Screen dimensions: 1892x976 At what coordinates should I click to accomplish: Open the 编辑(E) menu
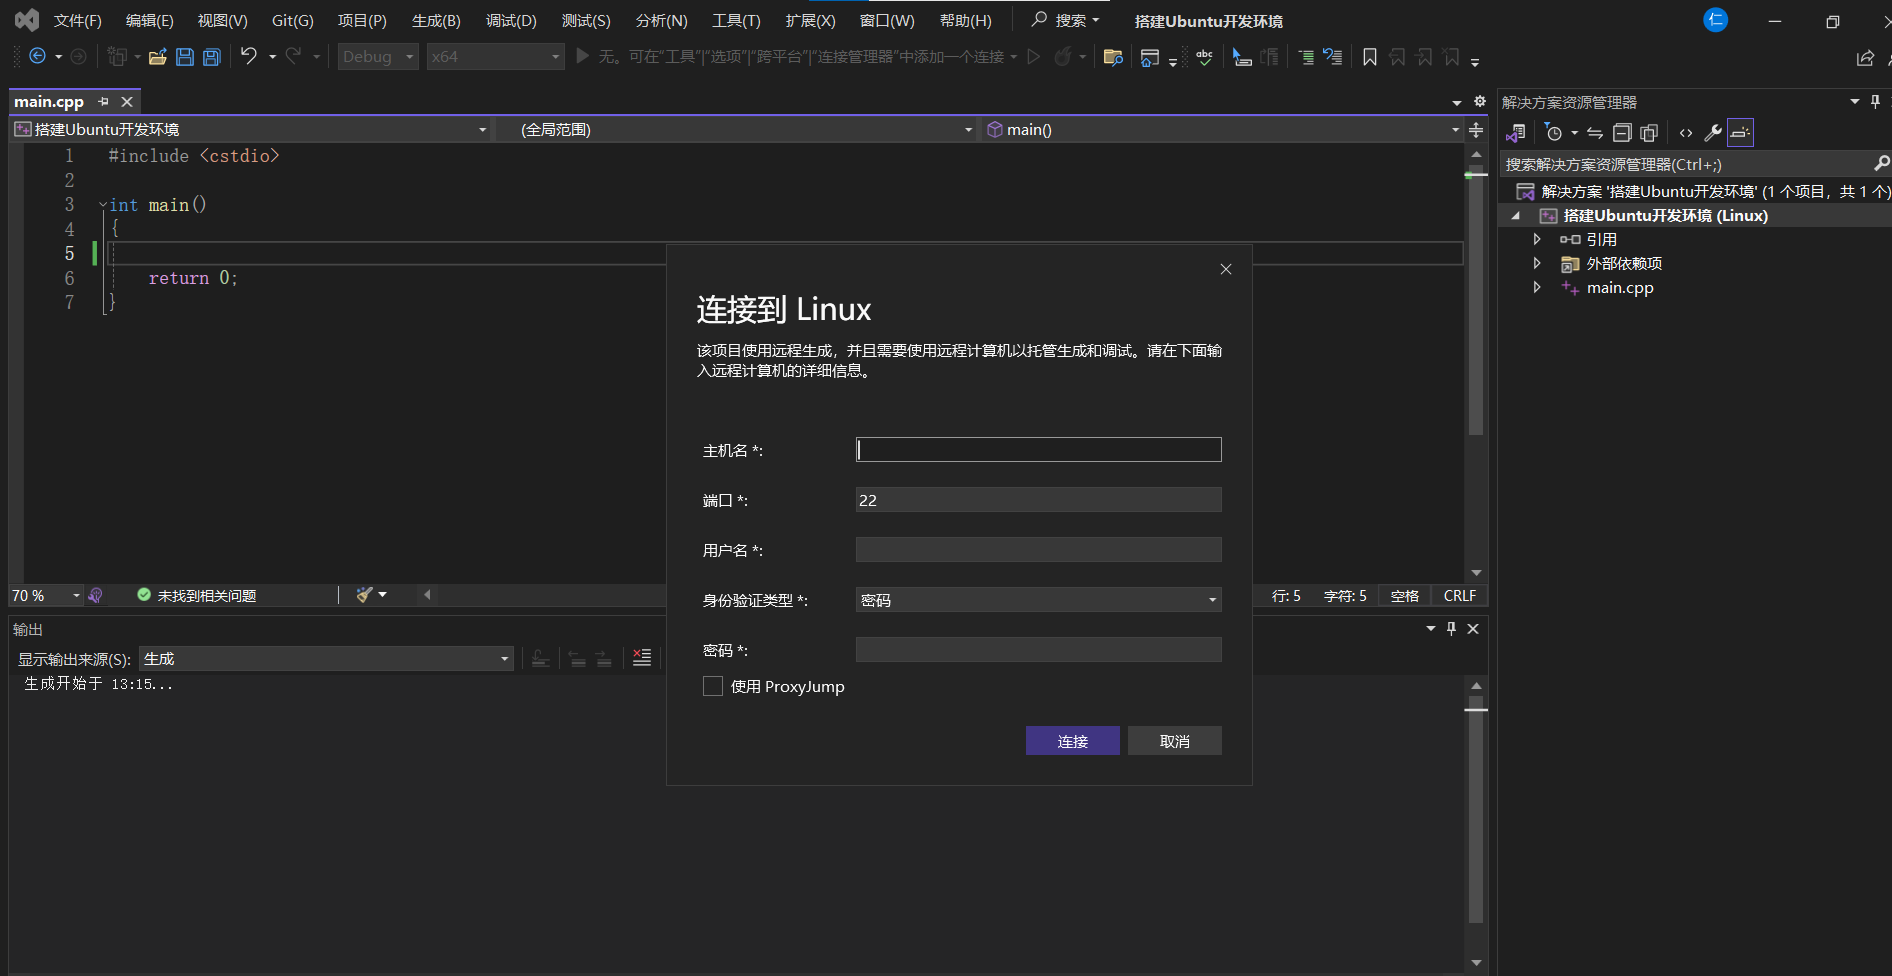coord(150,21)
